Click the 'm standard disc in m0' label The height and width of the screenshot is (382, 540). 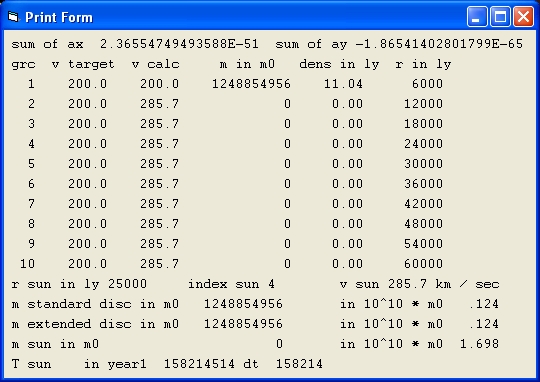(x=95, y=304)
